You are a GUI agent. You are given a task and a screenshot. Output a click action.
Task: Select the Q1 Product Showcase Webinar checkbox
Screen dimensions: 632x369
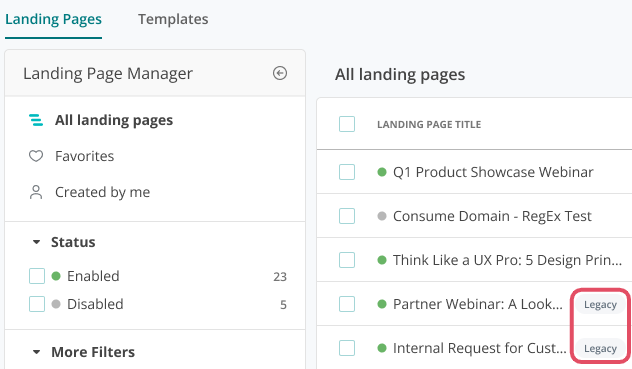click(x=347, y=172)
